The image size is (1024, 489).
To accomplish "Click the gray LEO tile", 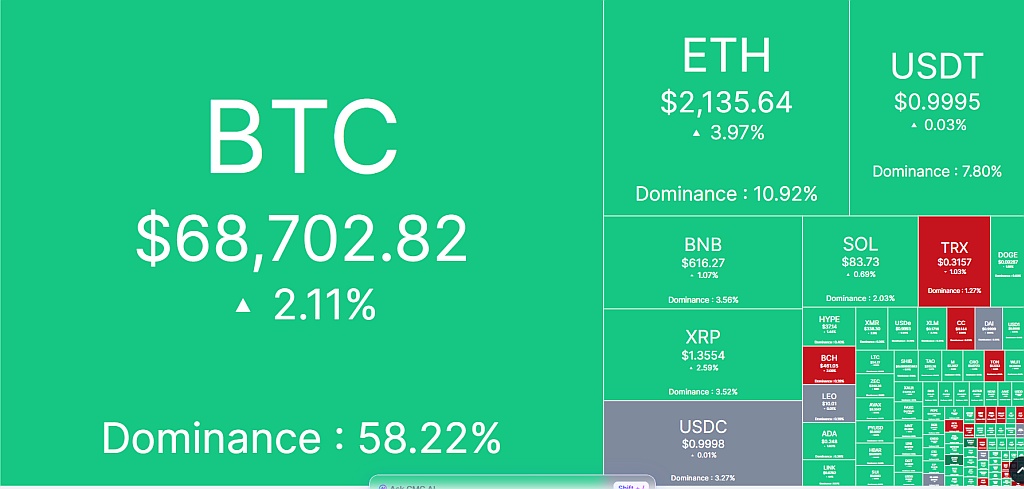I will [829, 402].
